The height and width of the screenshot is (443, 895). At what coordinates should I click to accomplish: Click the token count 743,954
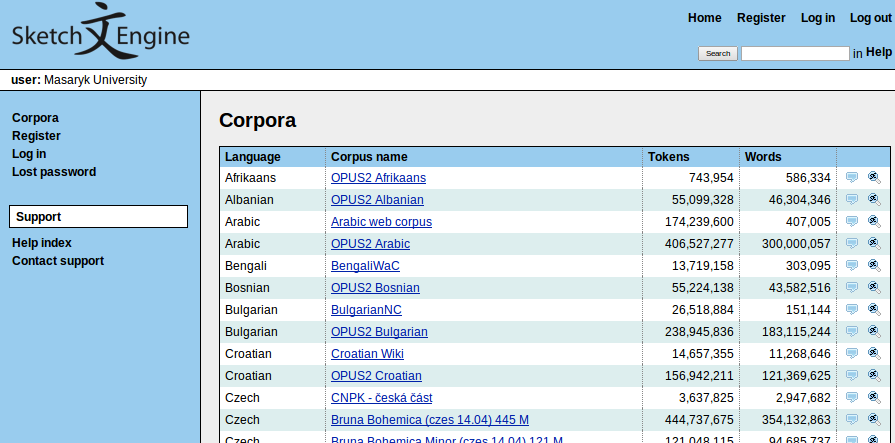click(x=711, y=178)
